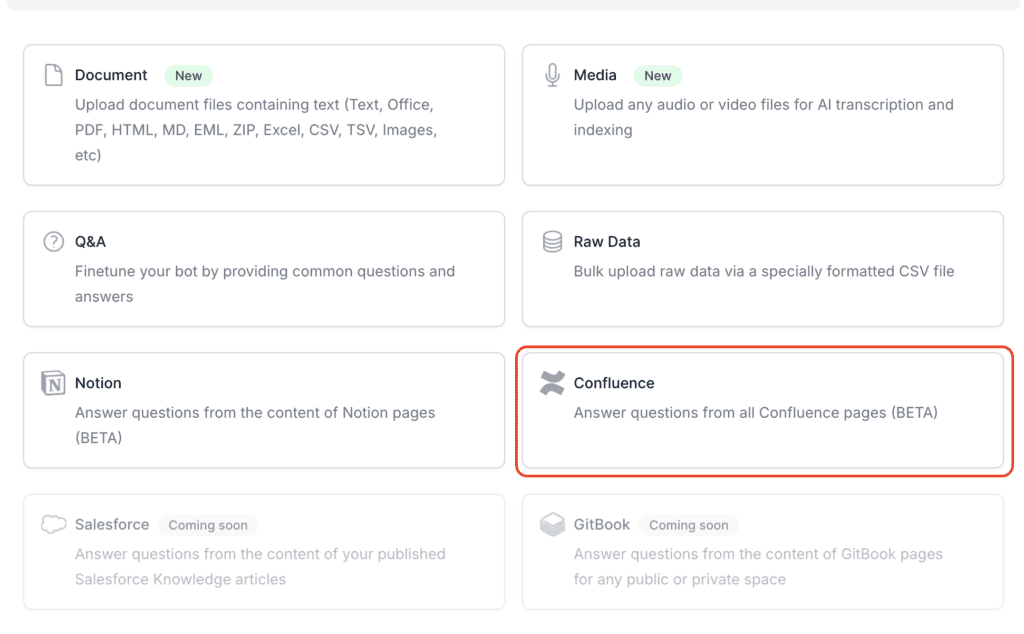
Task: Click the Notion logo icon
Action: pos(53,383)
